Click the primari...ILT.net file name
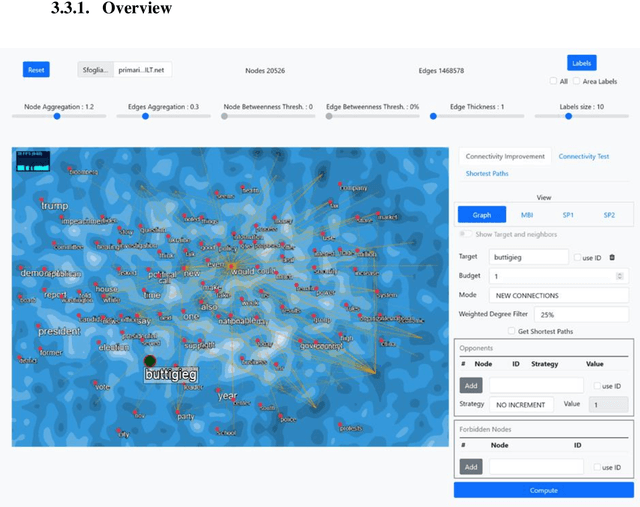This screenshot has height=507, width=640. pyautogui.click(x=141, y=70)
